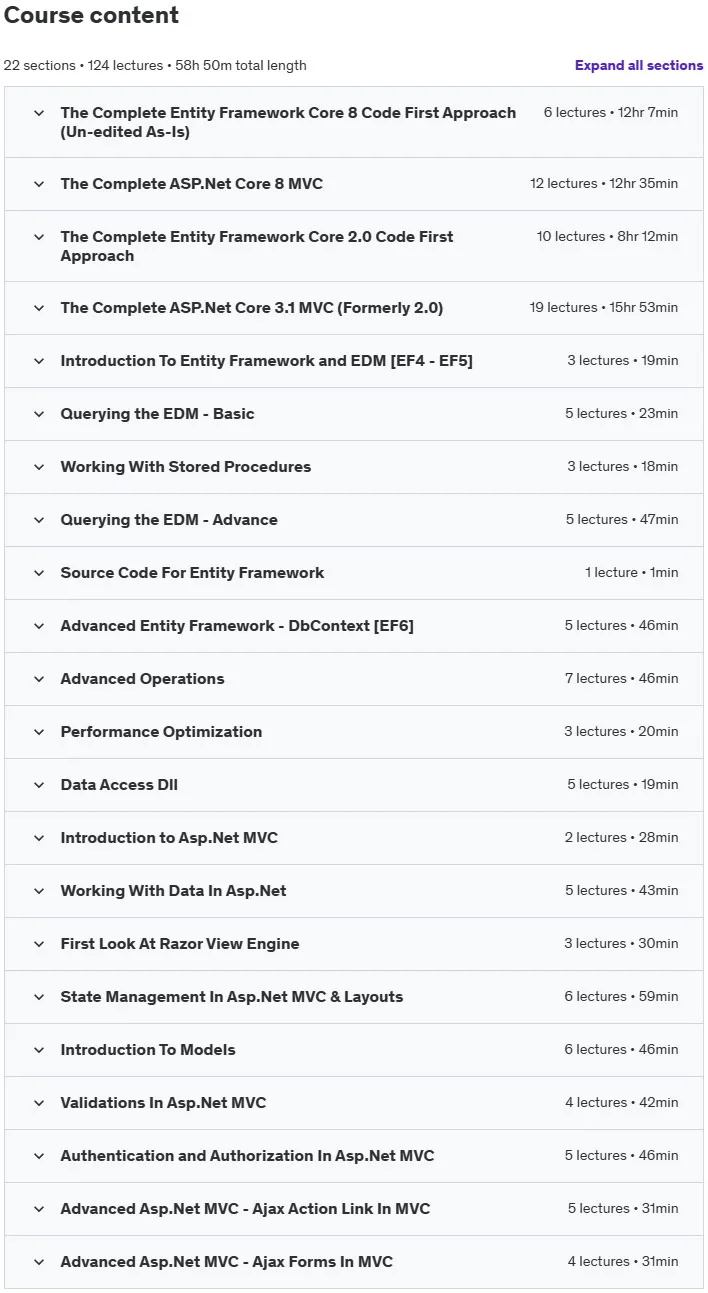Click chevron for Source Code For Entity Framework
Screen dimensions: 708x1293
39,573
